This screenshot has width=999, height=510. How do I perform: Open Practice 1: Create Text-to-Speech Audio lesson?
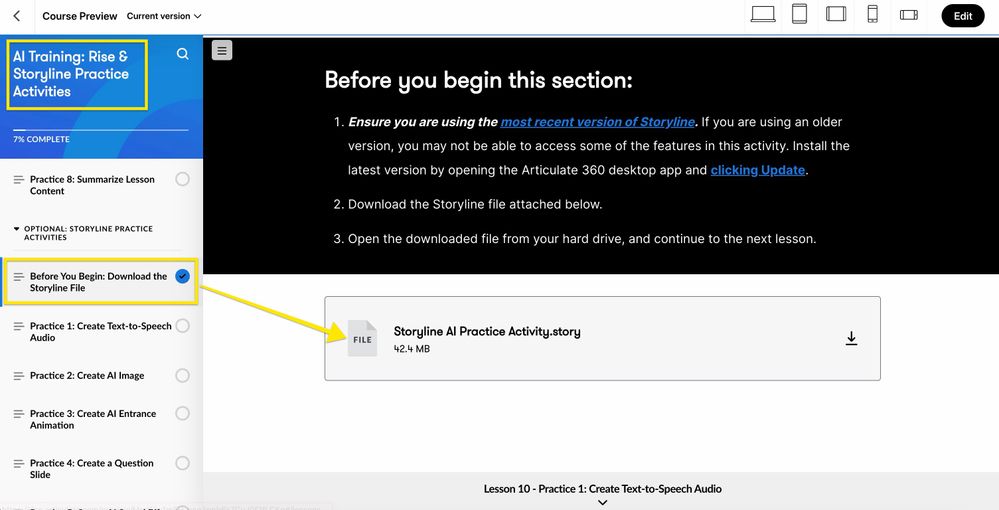[101, 332]
